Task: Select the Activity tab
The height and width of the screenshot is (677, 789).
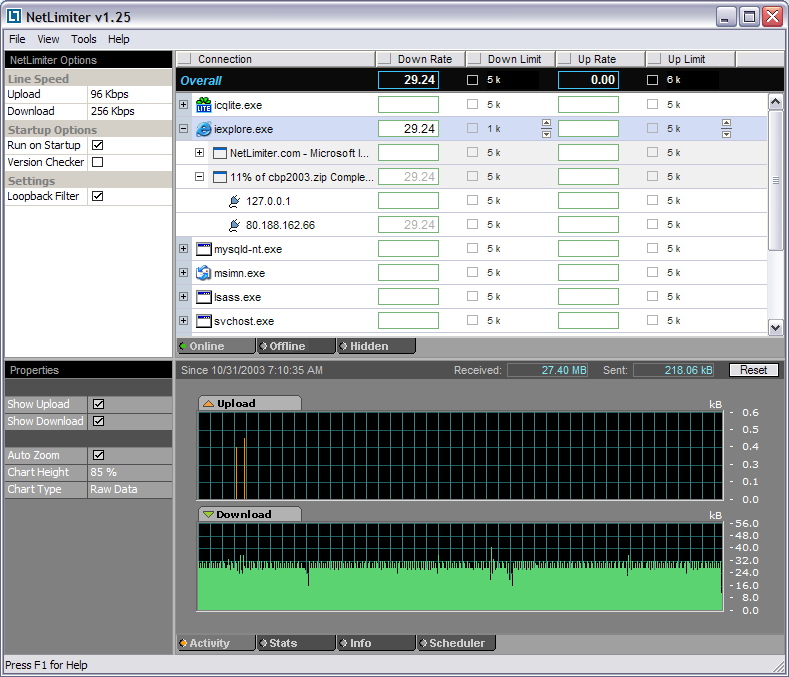Action: (216, 643)
